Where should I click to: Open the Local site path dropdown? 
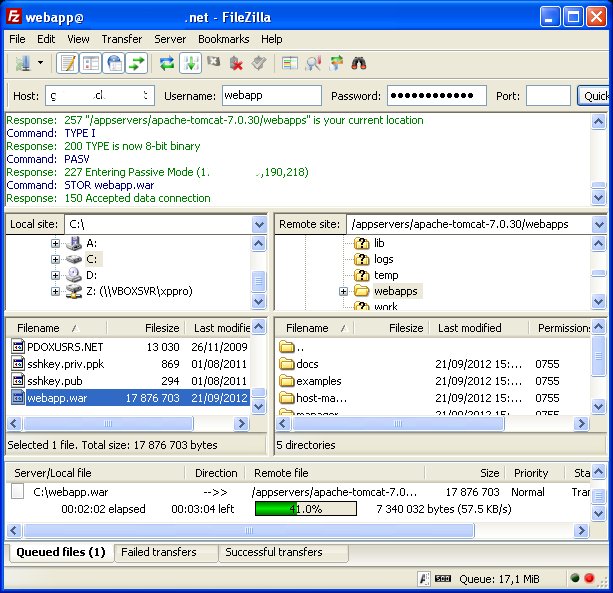click(259, 224)
